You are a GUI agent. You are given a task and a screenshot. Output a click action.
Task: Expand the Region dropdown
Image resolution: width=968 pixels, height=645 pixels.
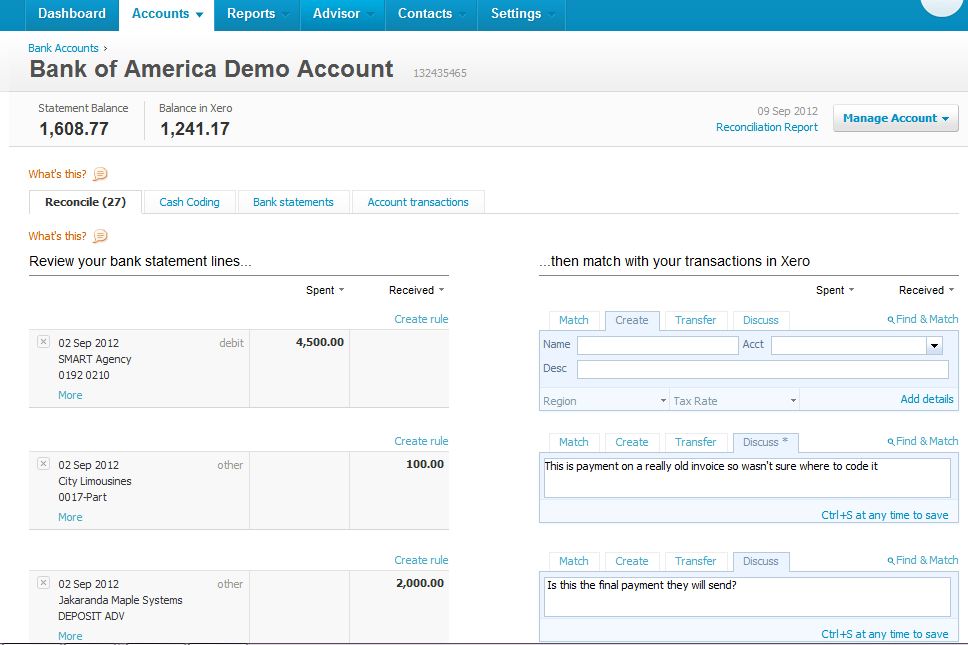[663, 401]
